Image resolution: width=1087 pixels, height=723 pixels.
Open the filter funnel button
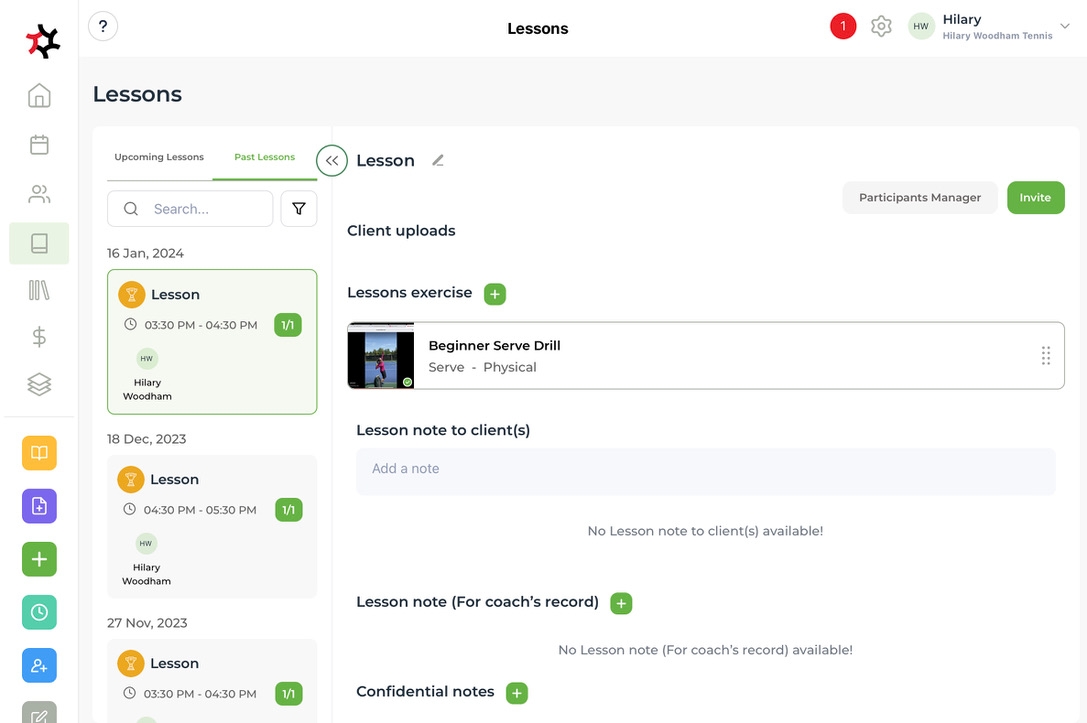[299, 209]
